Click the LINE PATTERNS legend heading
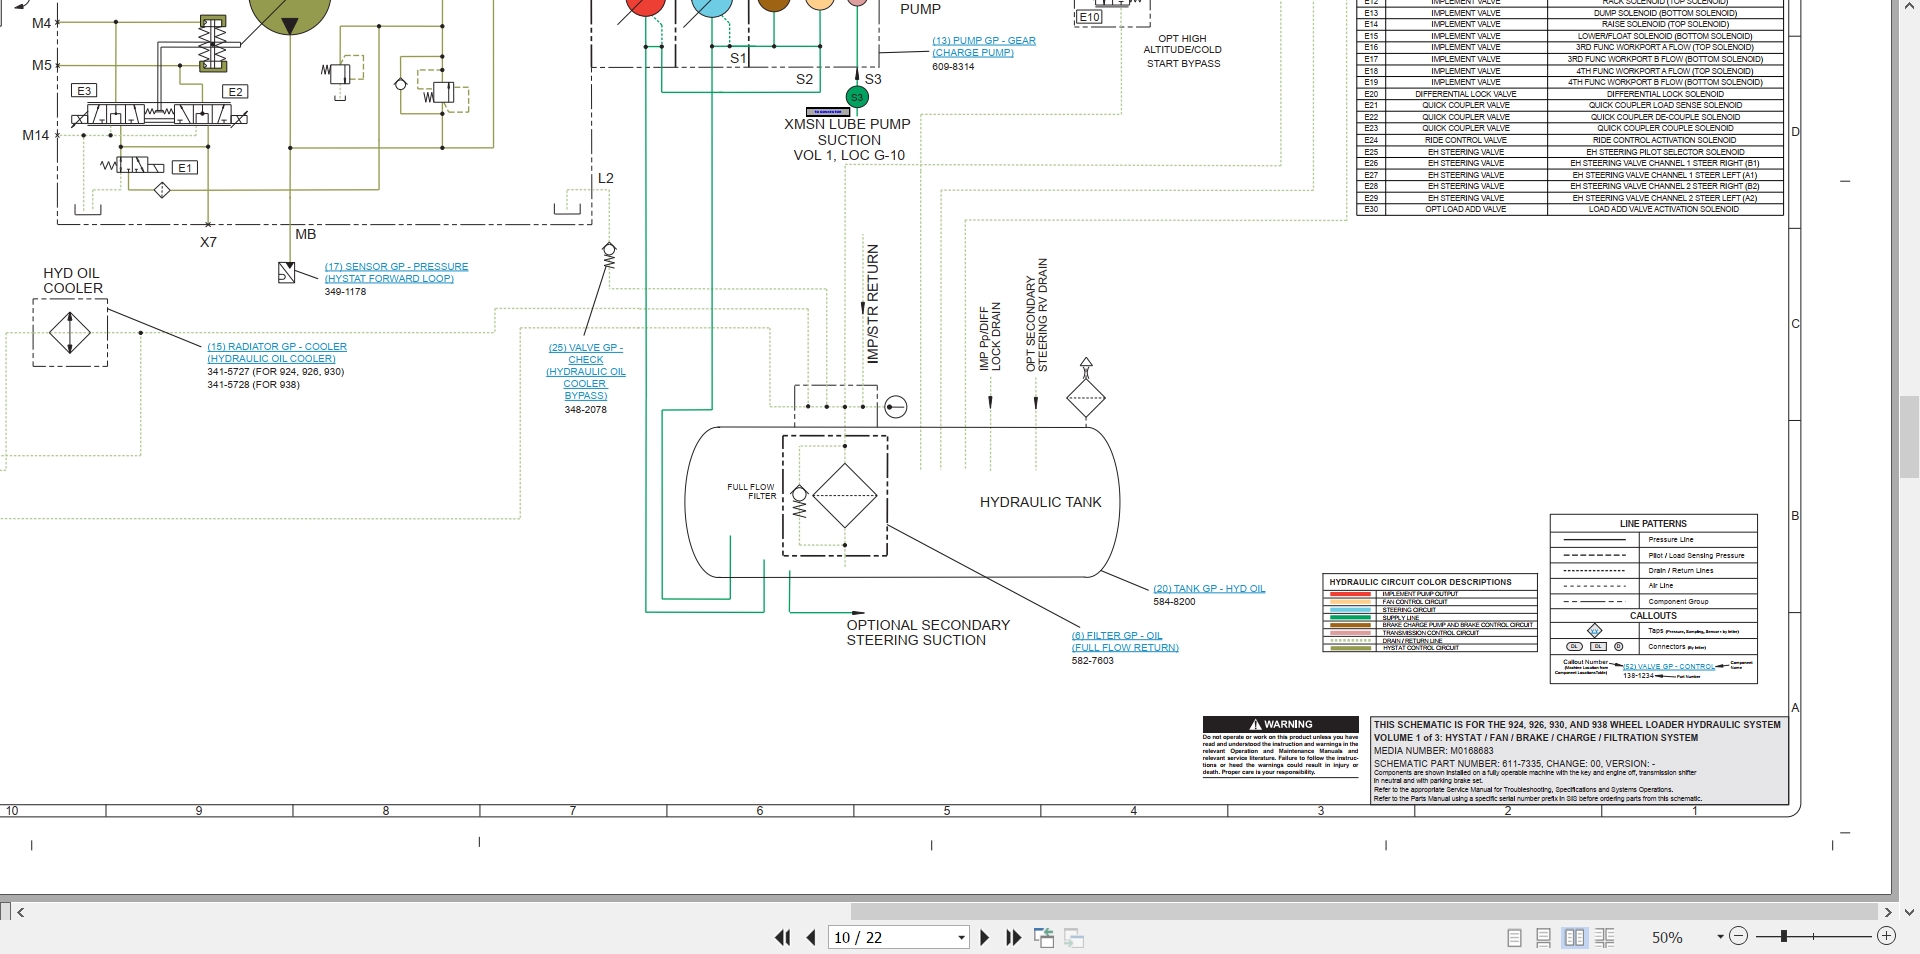This screenshot has width=1920, height=954. 1653,523
